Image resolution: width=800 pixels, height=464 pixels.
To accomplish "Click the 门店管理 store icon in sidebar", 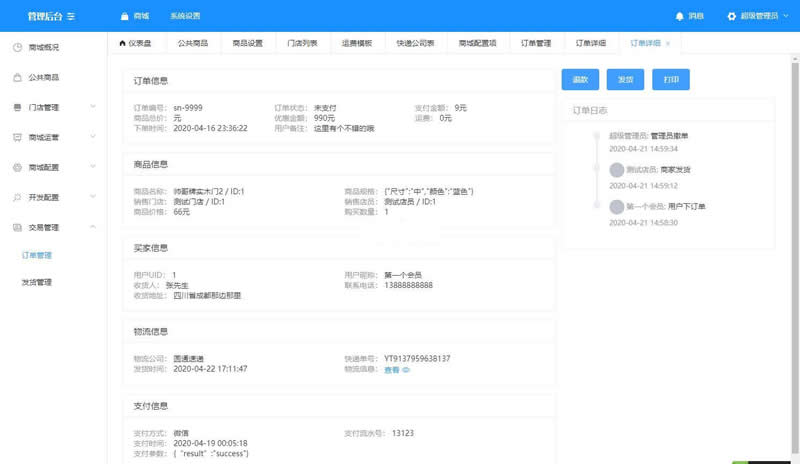I will coord(18,107).
